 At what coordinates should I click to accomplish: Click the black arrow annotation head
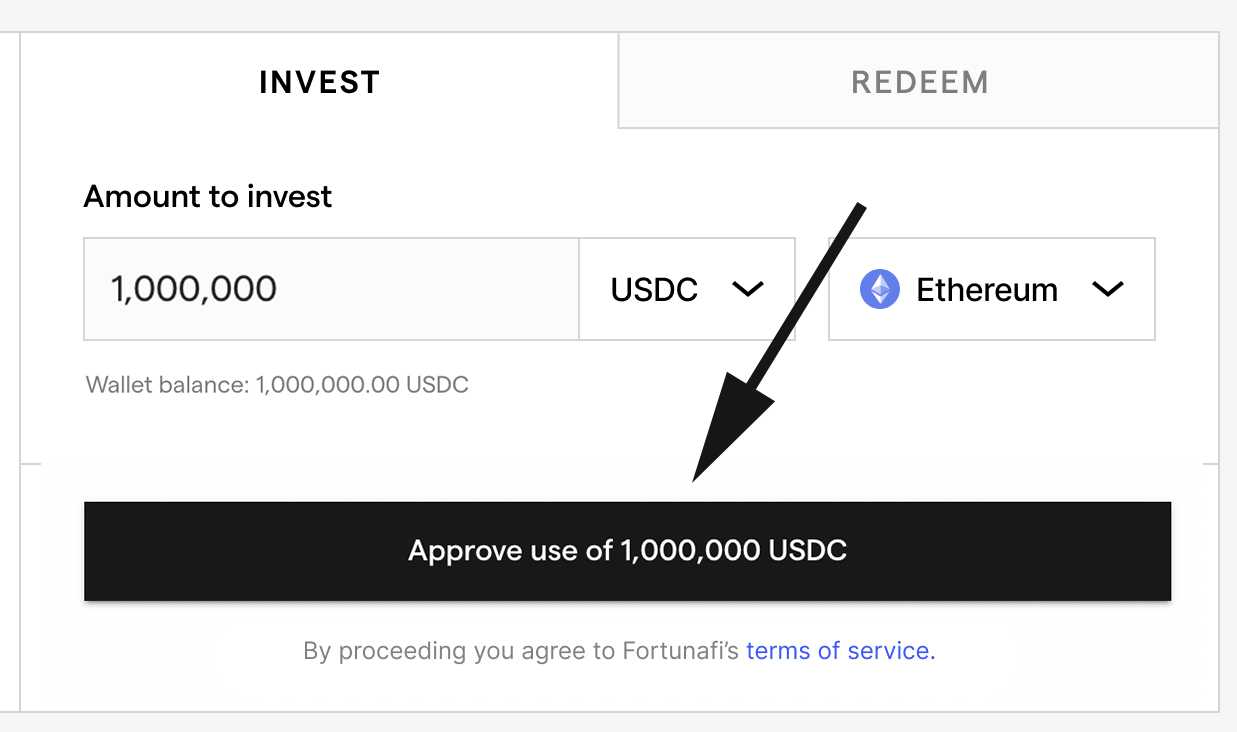pos(725,430)
